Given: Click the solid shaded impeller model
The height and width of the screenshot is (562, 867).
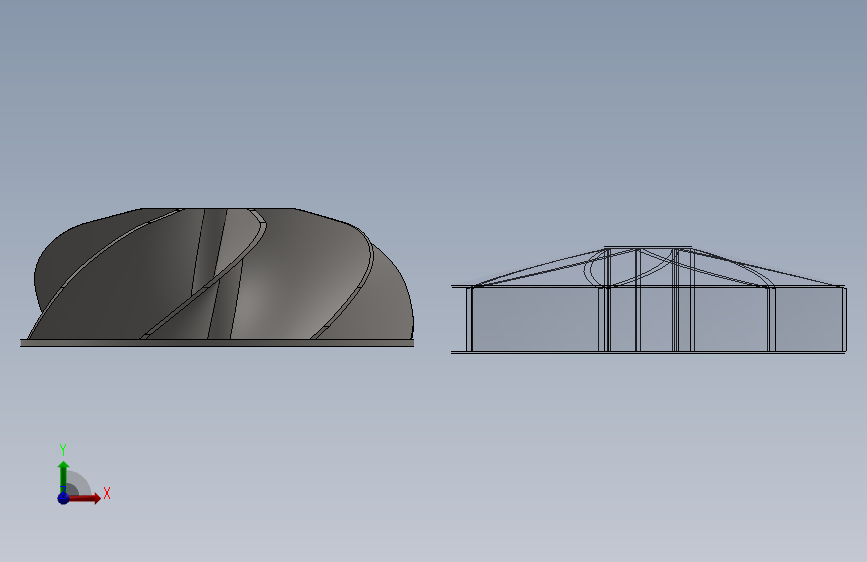Looking at the screenshot, I should click(217, 278).
